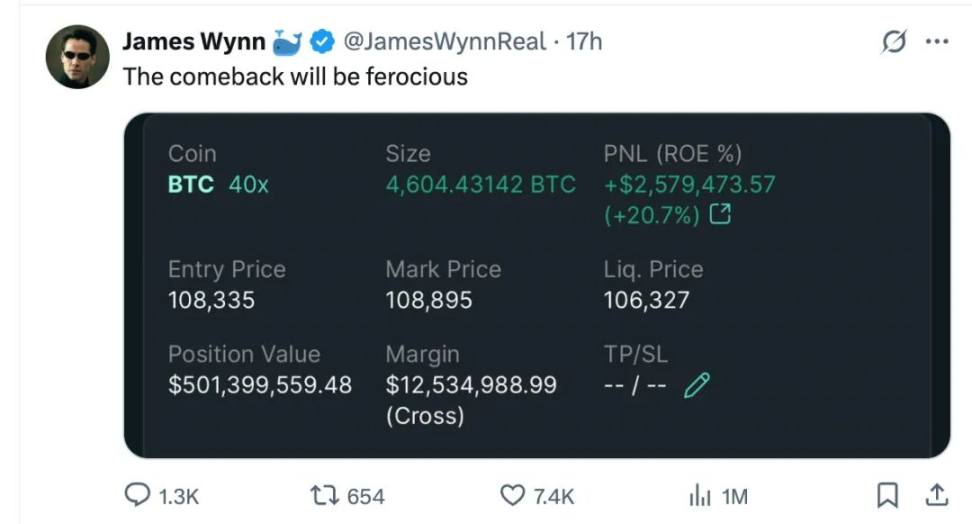Click the repost icon with 654

coord(324,495)
